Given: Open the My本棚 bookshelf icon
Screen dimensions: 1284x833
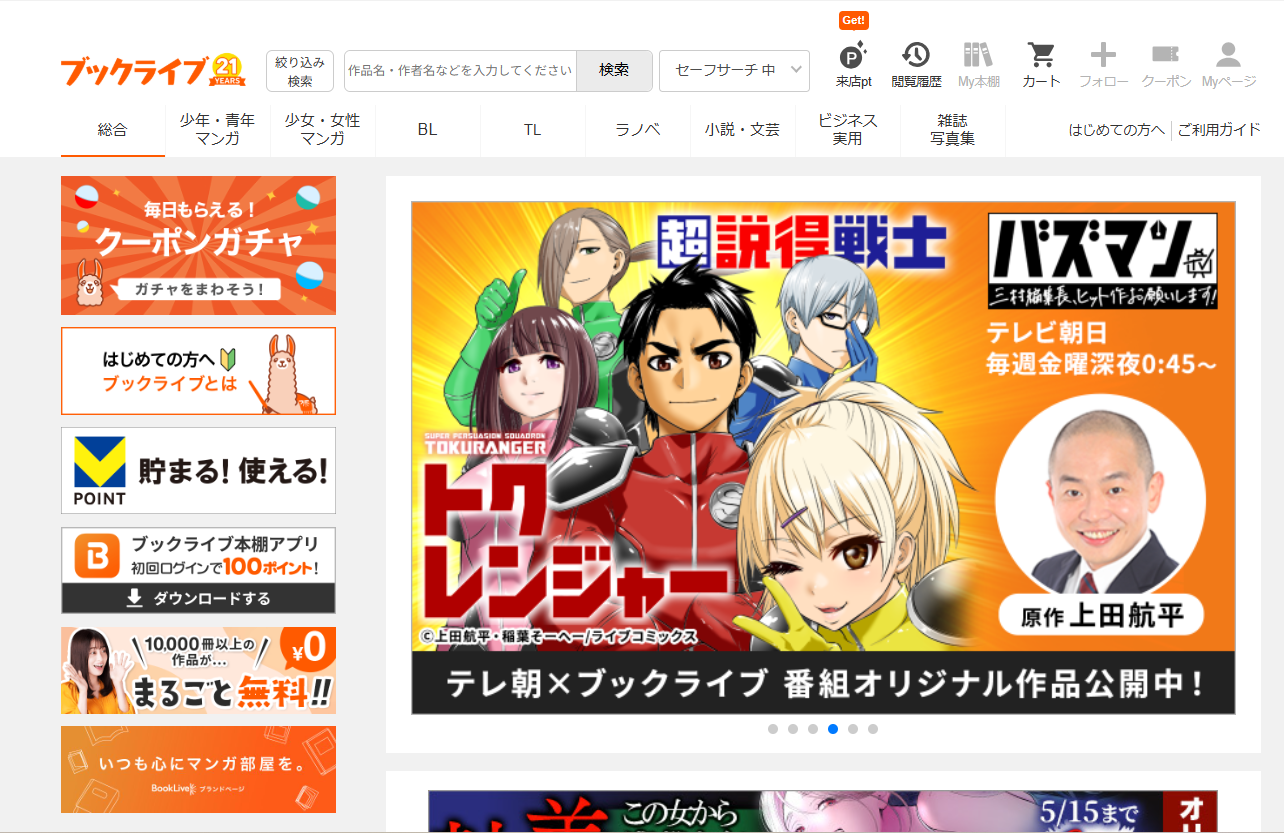Looking at the screenshot, I should point(978,66).
